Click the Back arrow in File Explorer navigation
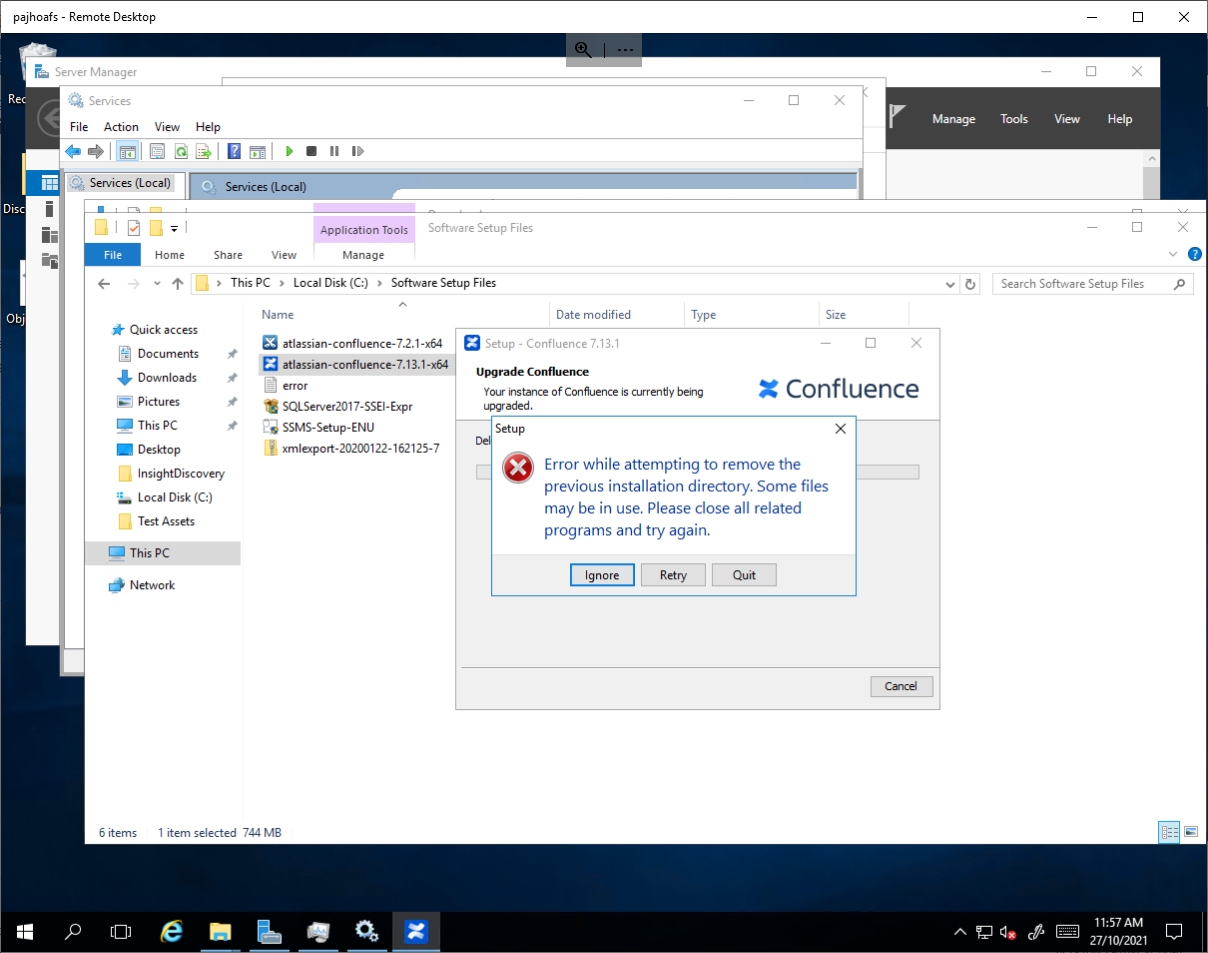1208x953 pixels. tap(104, 284)
